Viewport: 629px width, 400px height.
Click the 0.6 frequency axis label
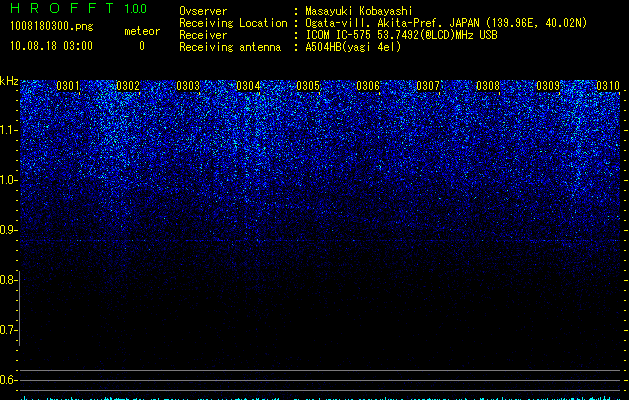click(8, 380)
